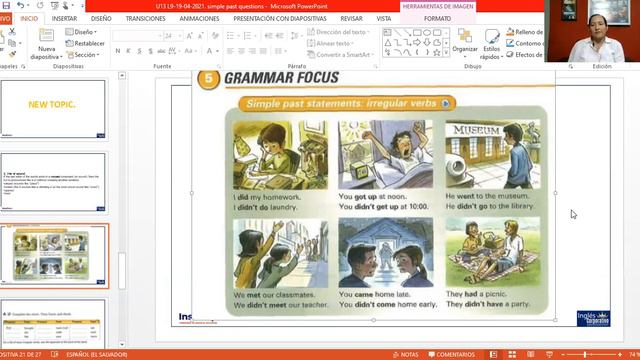Click the Save icon in quick access toolbar

click(x=6, y=5)
